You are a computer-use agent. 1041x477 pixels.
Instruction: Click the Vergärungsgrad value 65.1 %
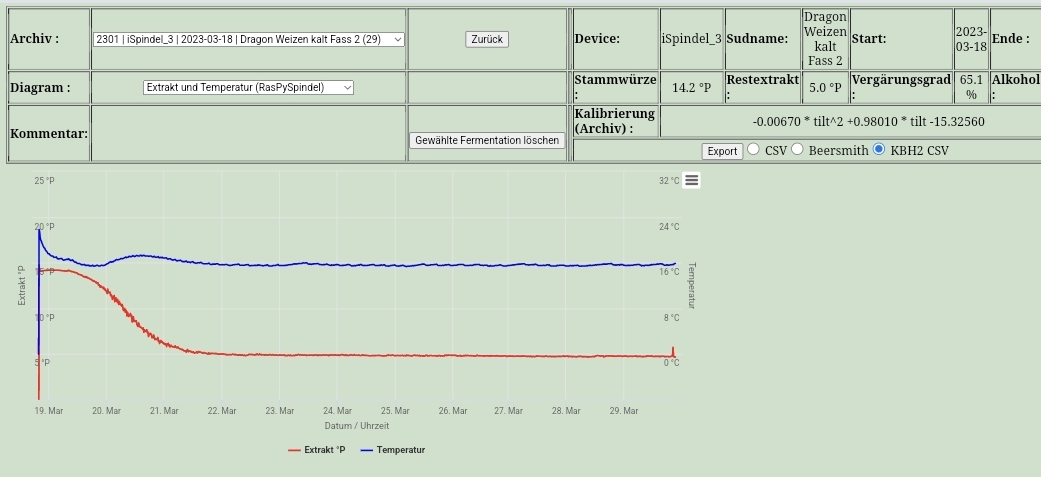click(x=970, y=87)
